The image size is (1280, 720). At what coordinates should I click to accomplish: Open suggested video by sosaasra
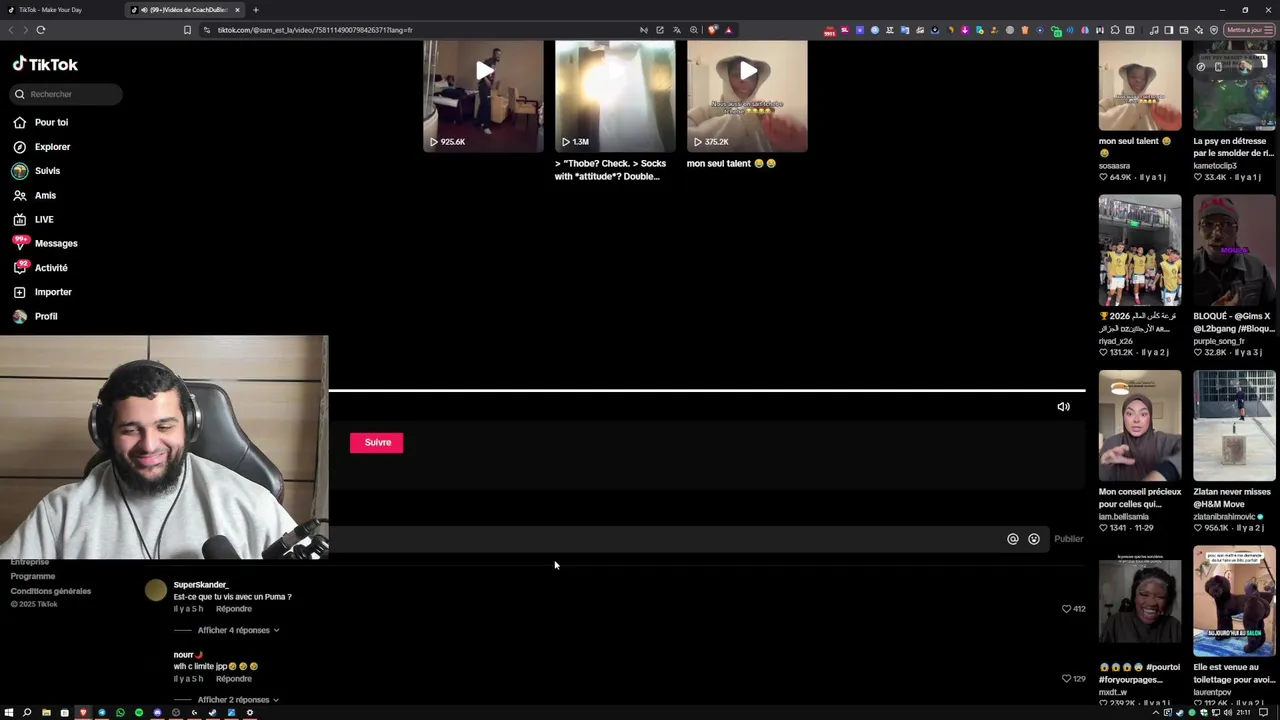(x=1140, y=86)
